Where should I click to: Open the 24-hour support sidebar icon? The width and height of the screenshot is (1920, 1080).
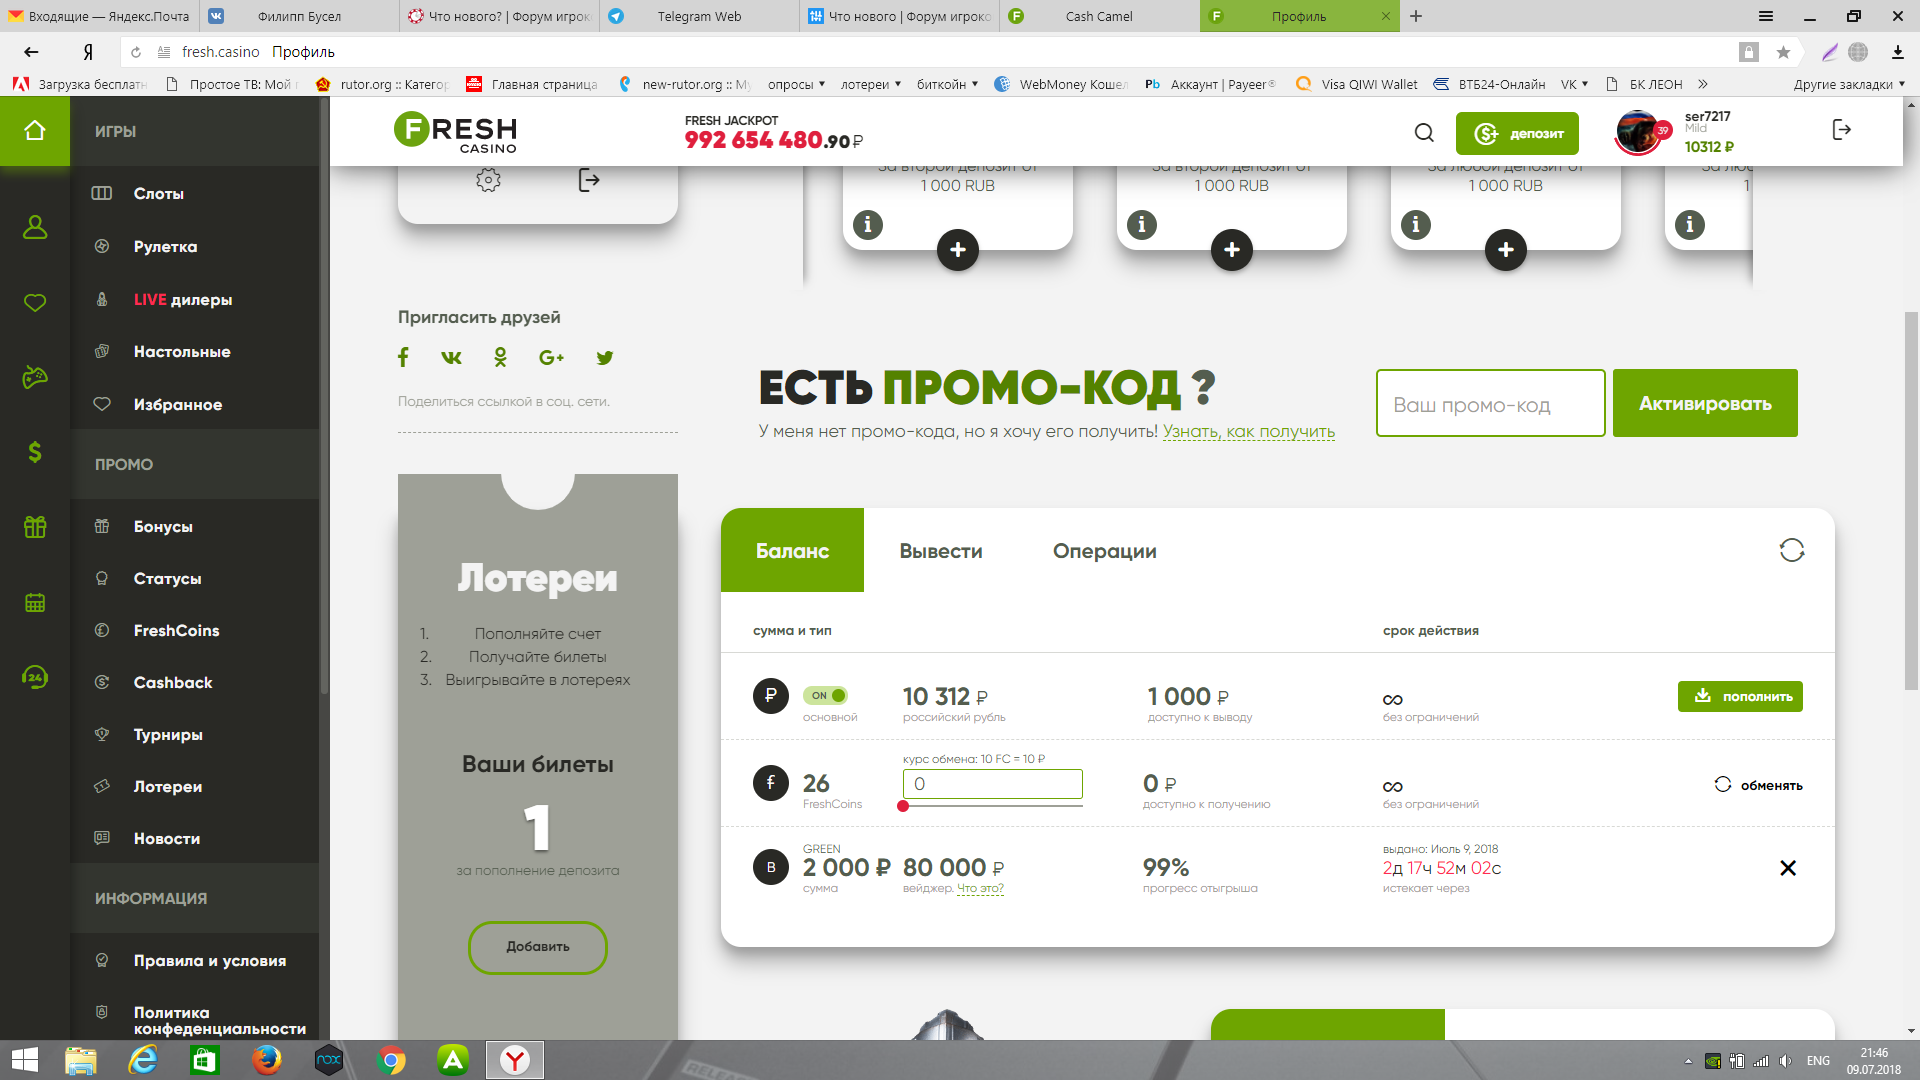(x=35, y=677)
